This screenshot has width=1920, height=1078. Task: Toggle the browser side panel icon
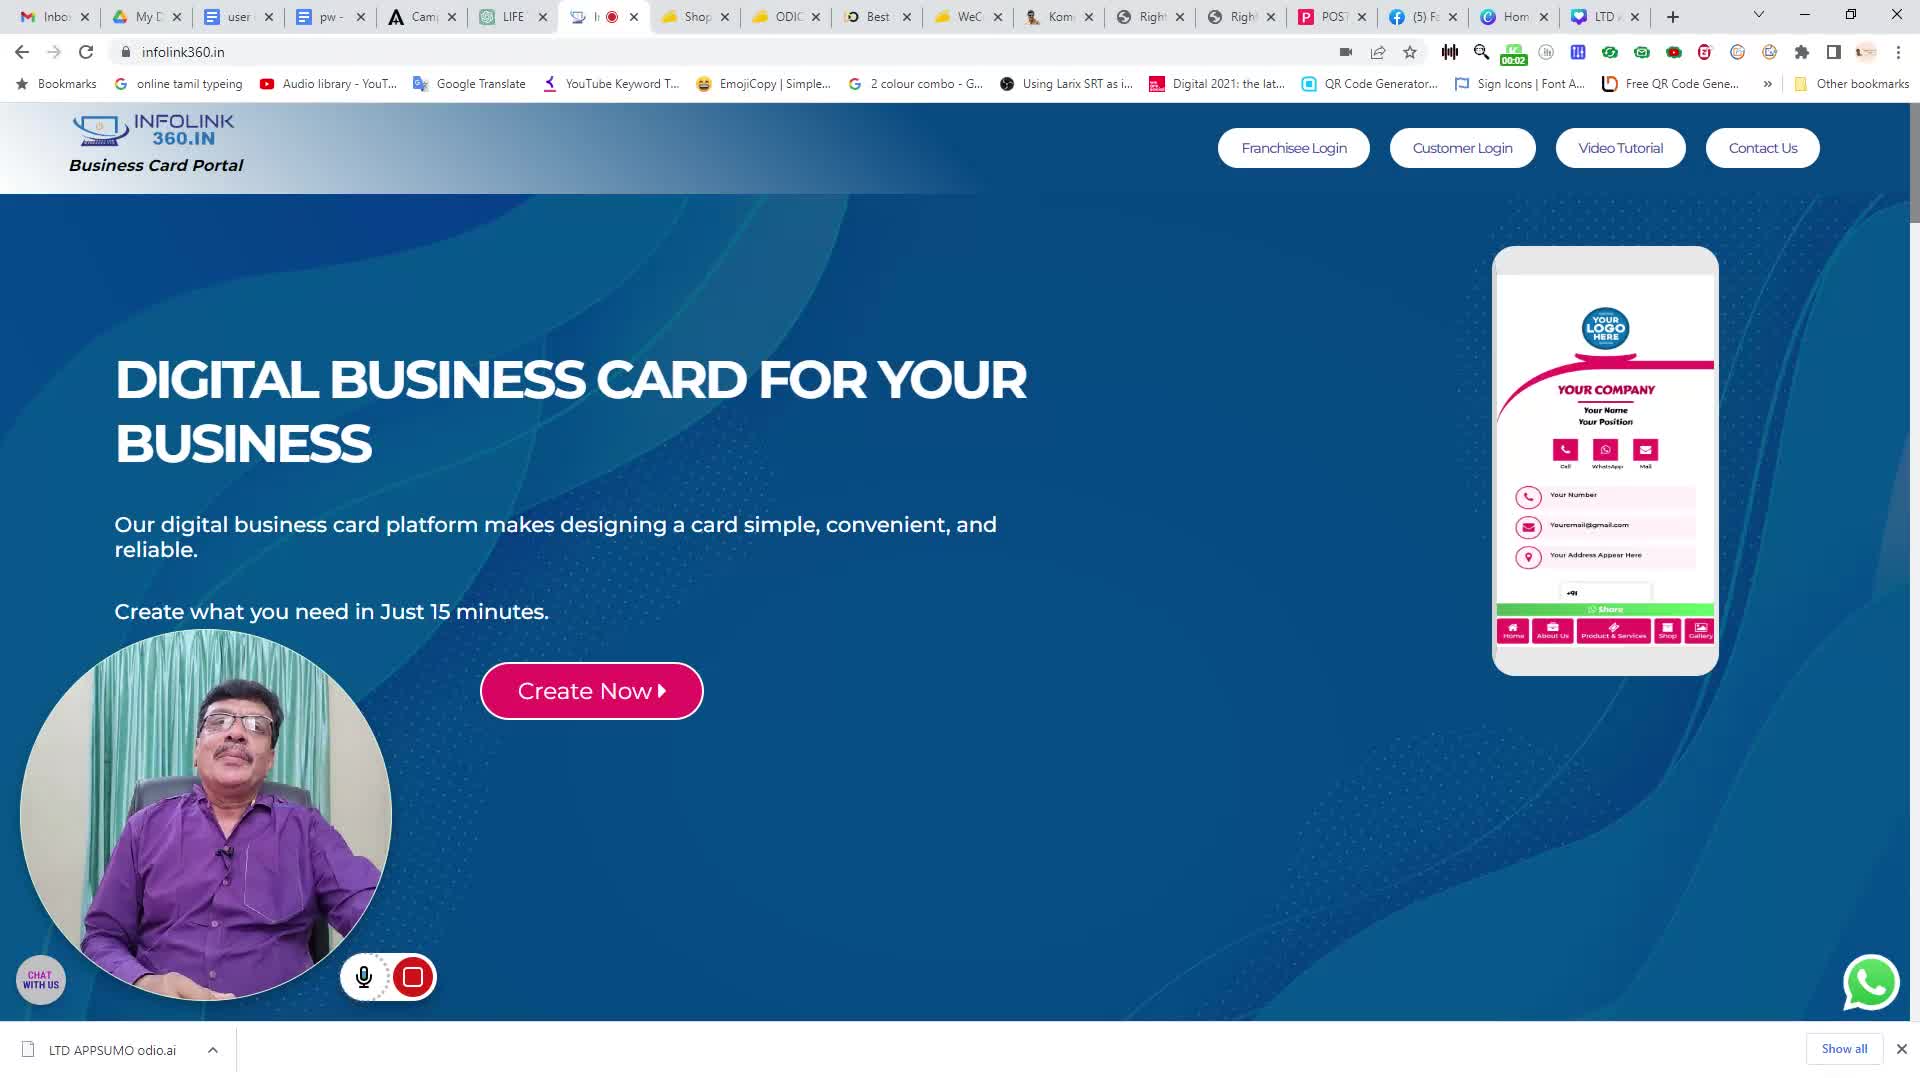click(x=1834, y=52)
